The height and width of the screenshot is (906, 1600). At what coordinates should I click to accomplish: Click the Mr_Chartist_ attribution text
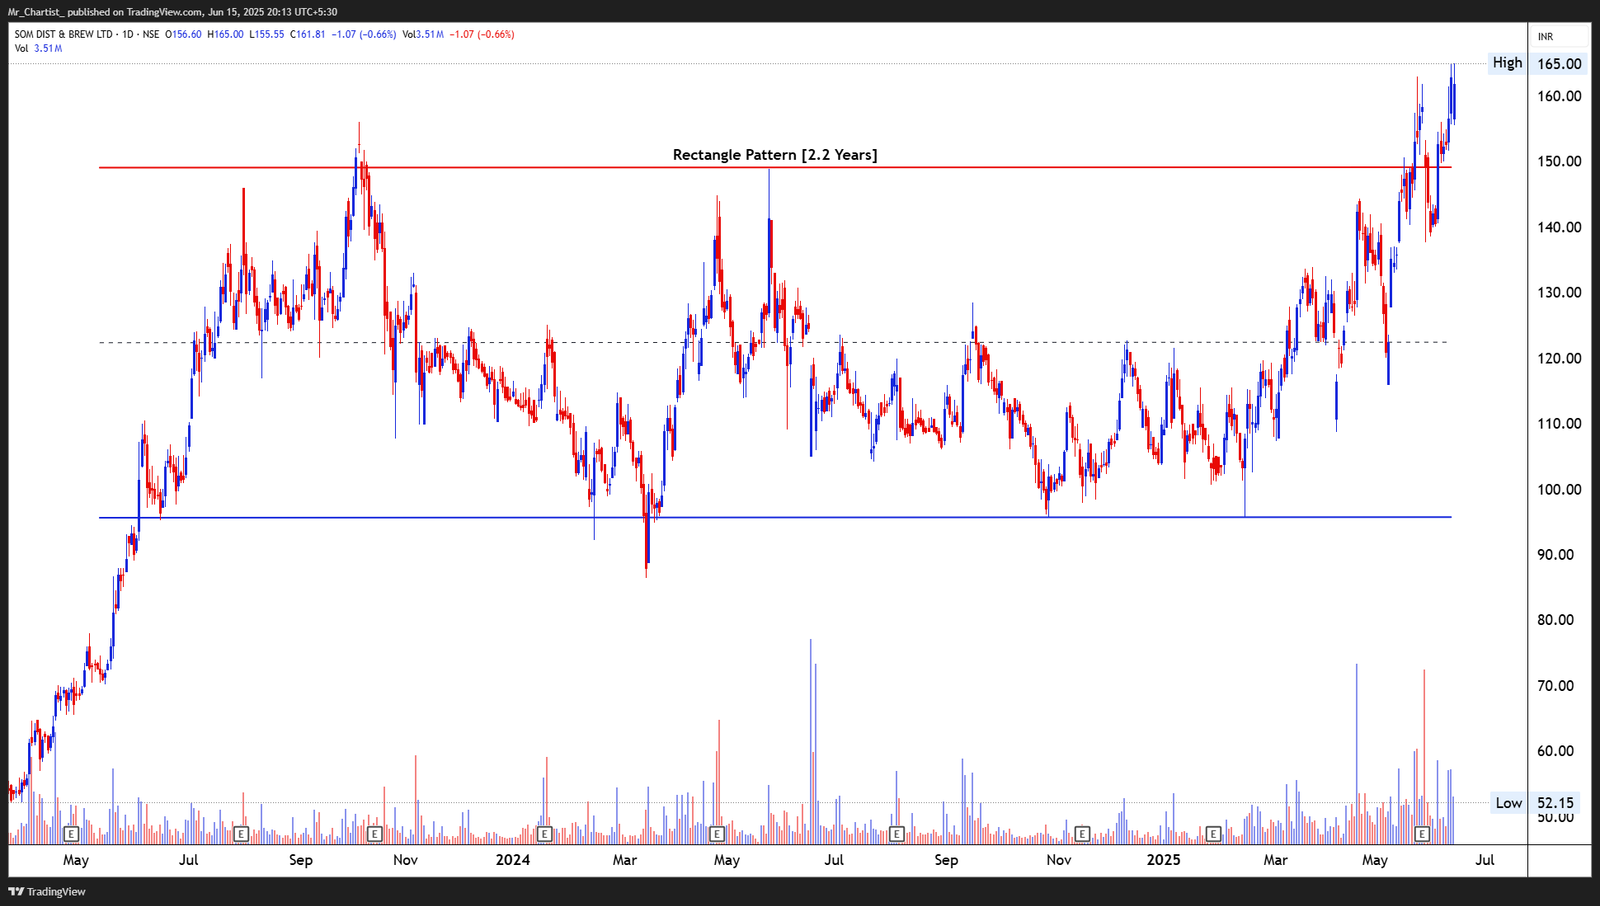point(37,13)
